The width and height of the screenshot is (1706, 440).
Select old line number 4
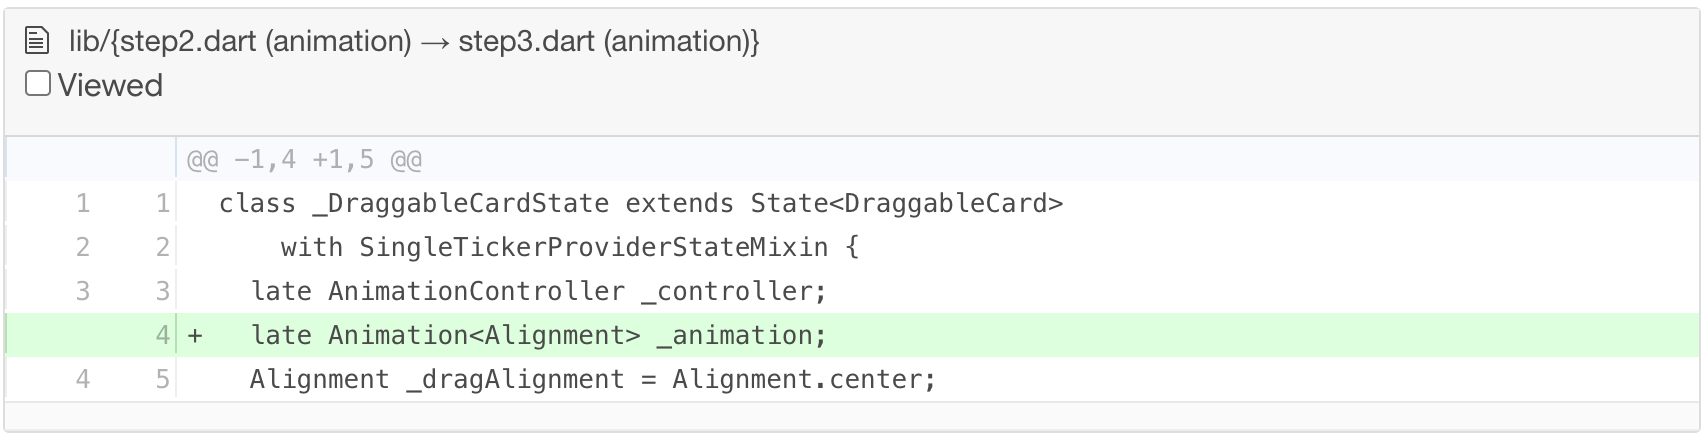coord(83,379)
